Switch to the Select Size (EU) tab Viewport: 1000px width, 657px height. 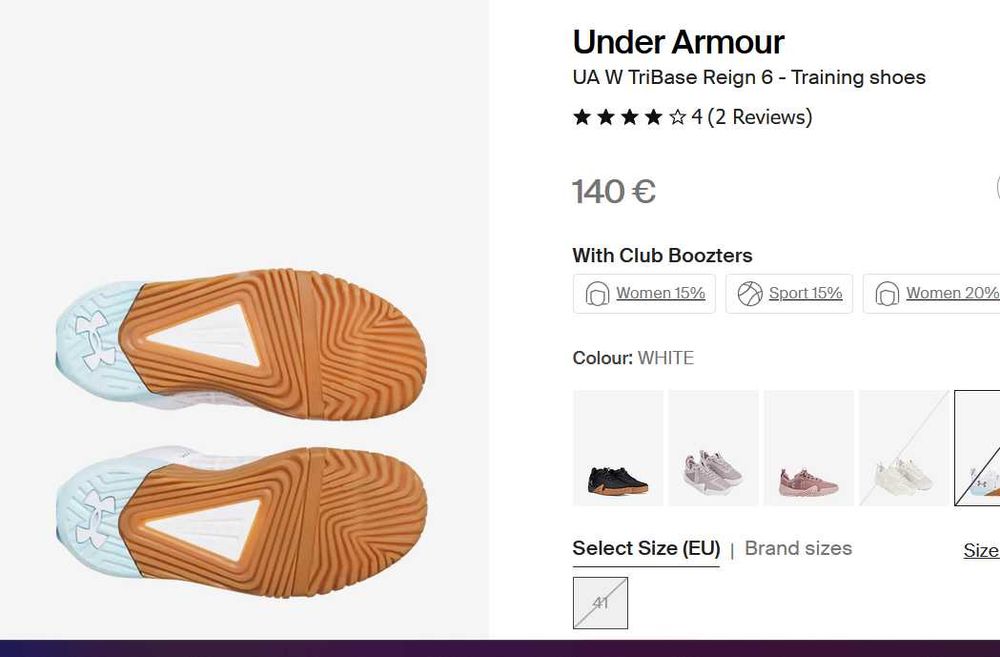tap(646, 549)
